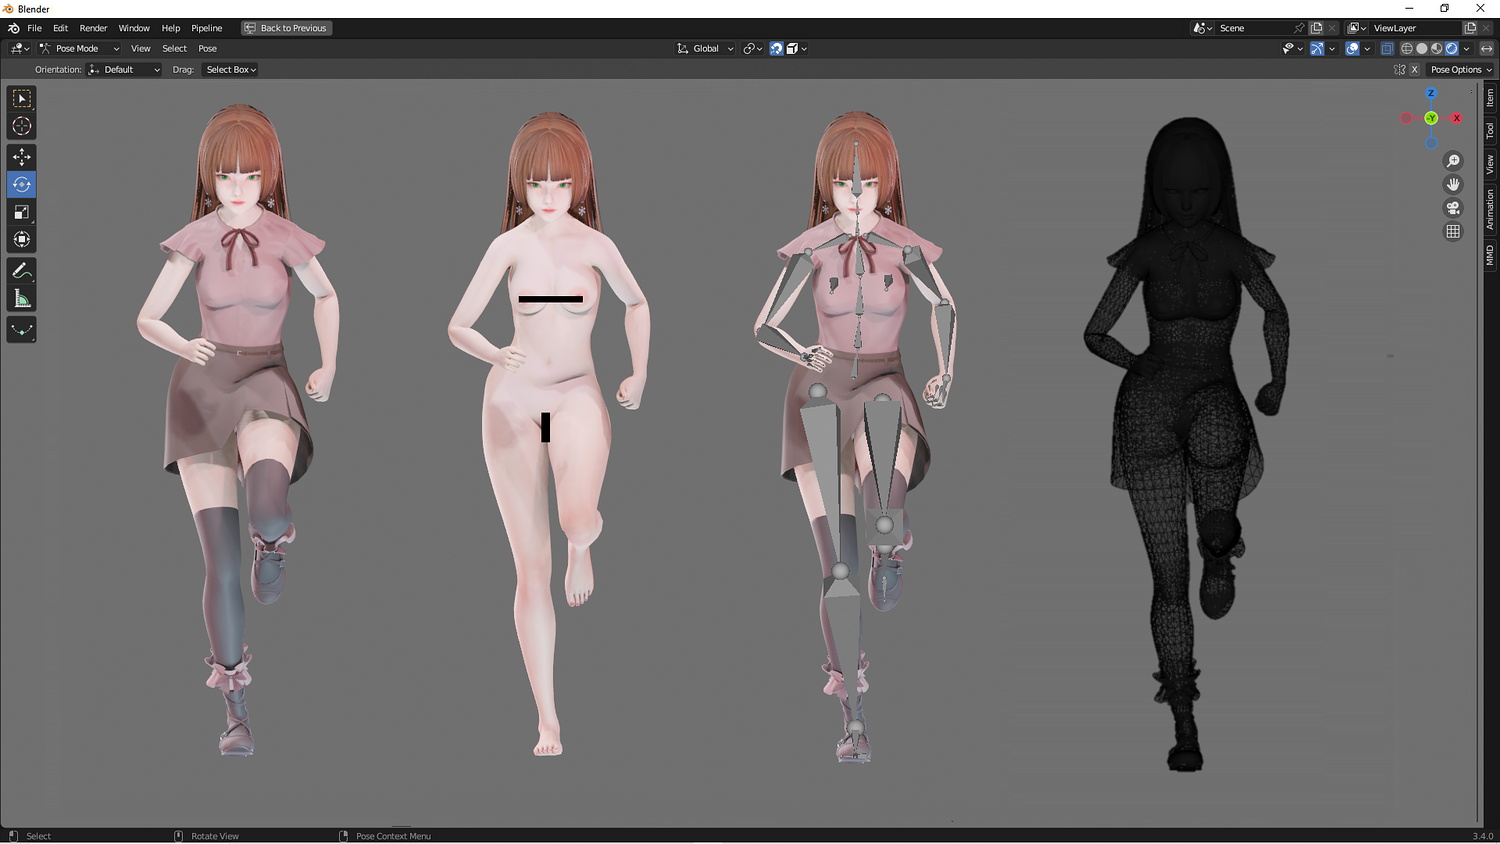Screen dimensions: 1500x844
Task: Select the Select Box tool in toolbar
Action: click(x=21, y=98)
